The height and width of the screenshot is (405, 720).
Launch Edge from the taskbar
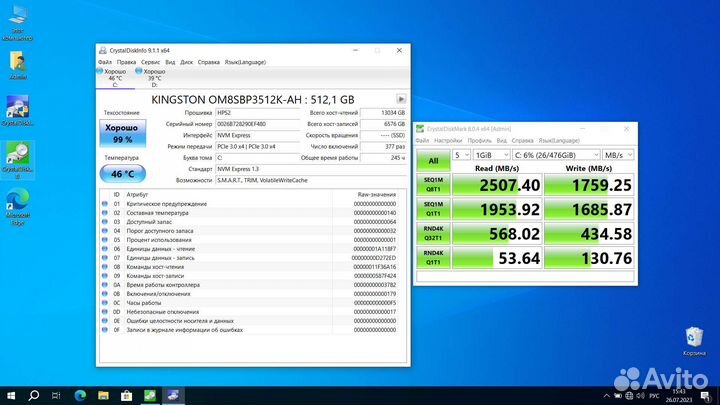[x=80, y=395]
